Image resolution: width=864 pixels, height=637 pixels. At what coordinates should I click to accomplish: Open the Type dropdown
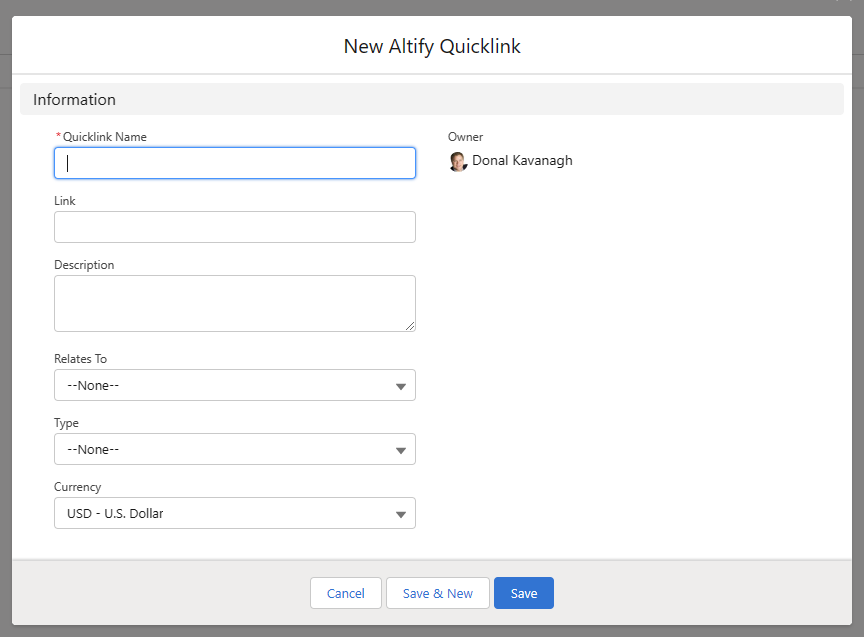tap(235, 449)
